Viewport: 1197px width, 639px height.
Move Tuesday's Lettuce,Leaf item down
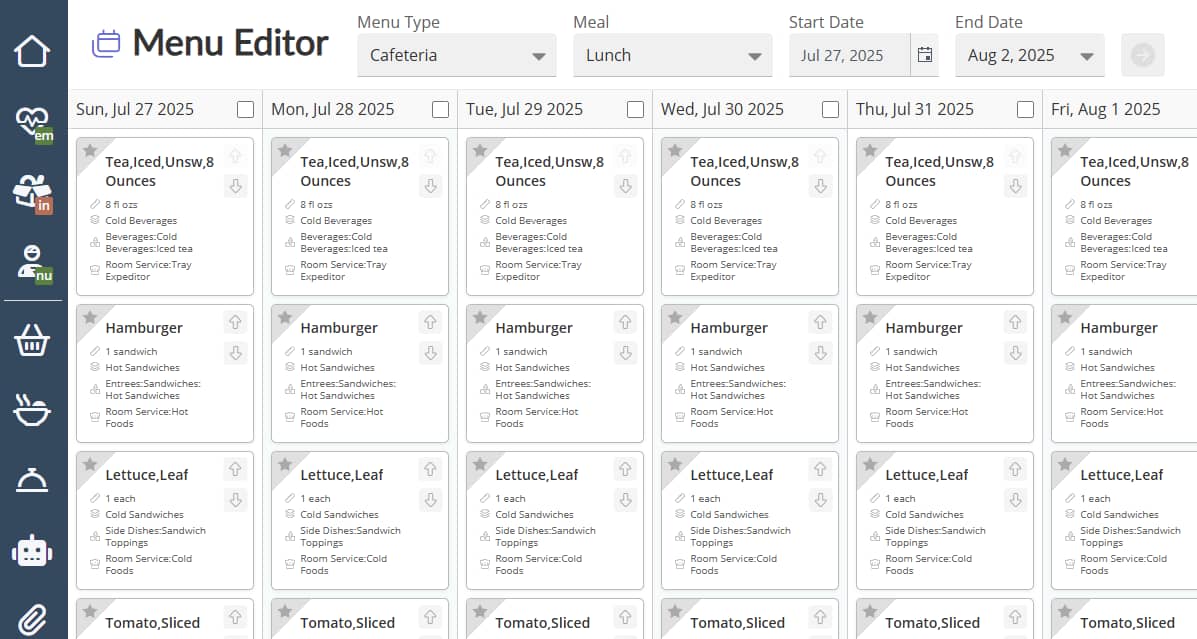pos(625,500)
